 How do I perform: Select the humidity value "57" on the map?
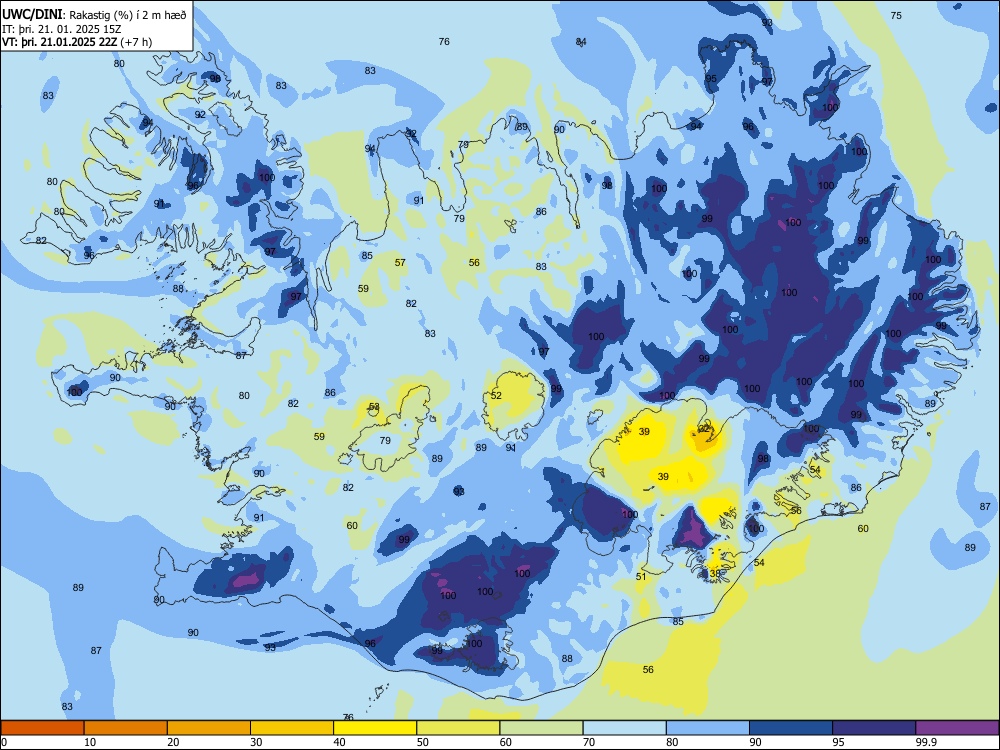(400, 262)
